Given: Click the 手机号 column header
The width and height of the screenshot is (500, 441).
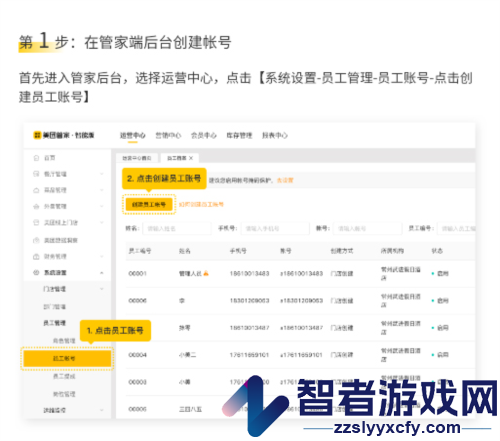Looking at the screenshot, I should (238, 251).
